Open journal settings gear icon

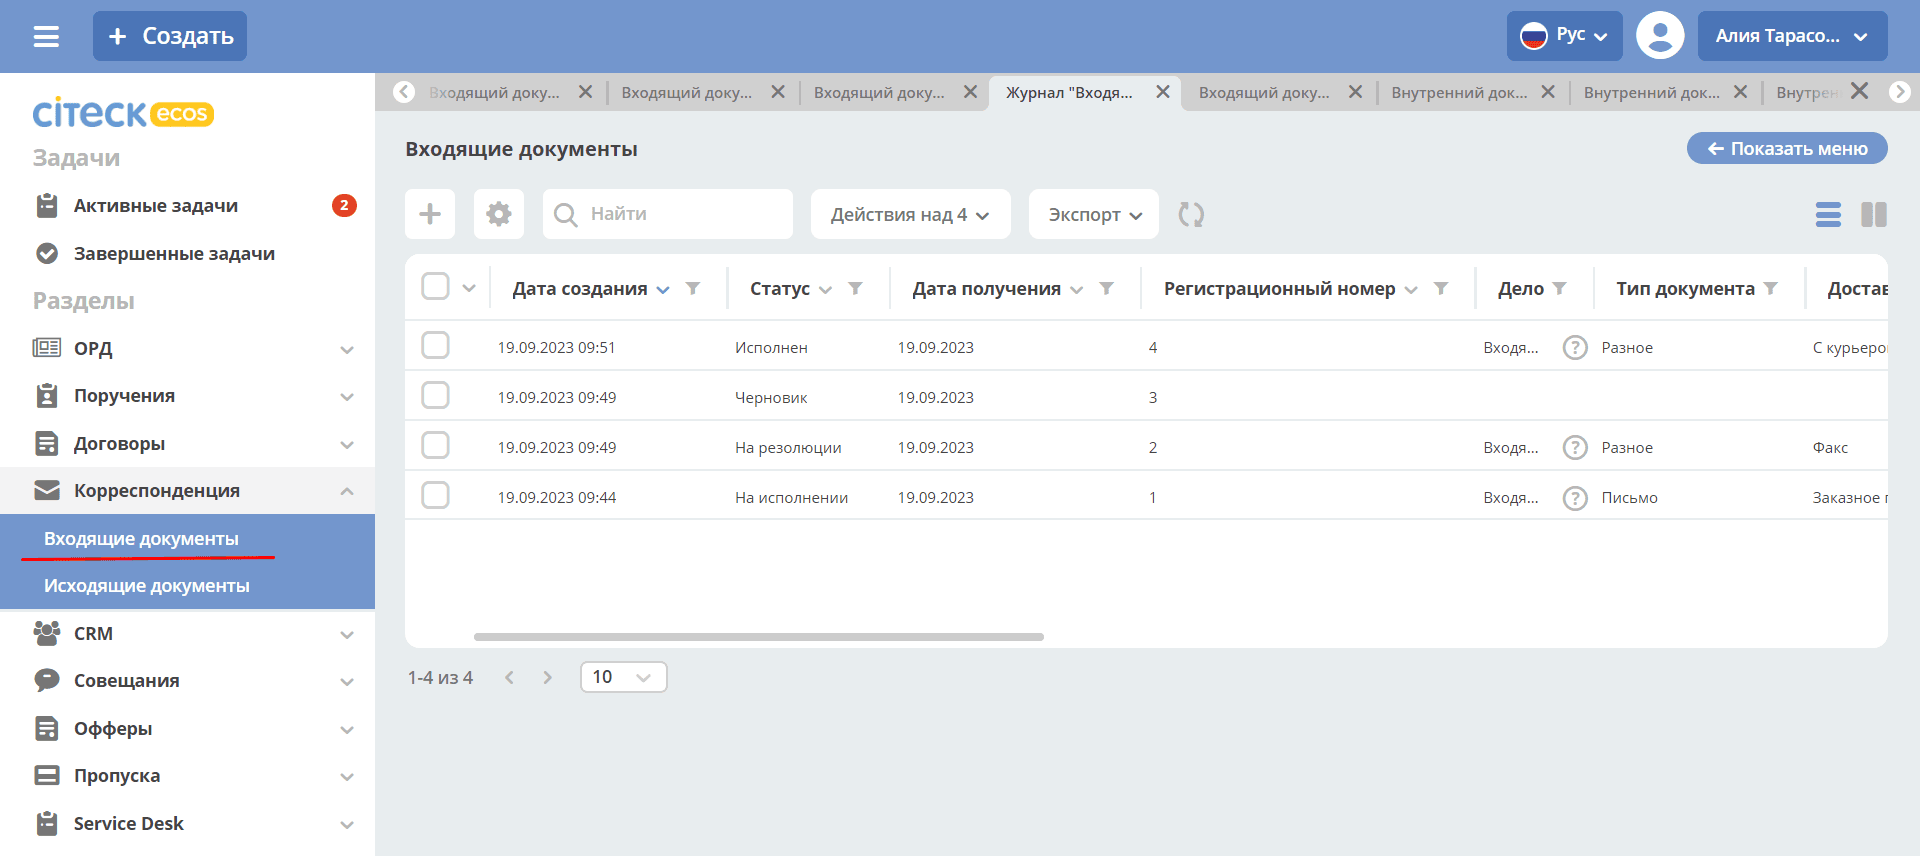coord(499,214)
